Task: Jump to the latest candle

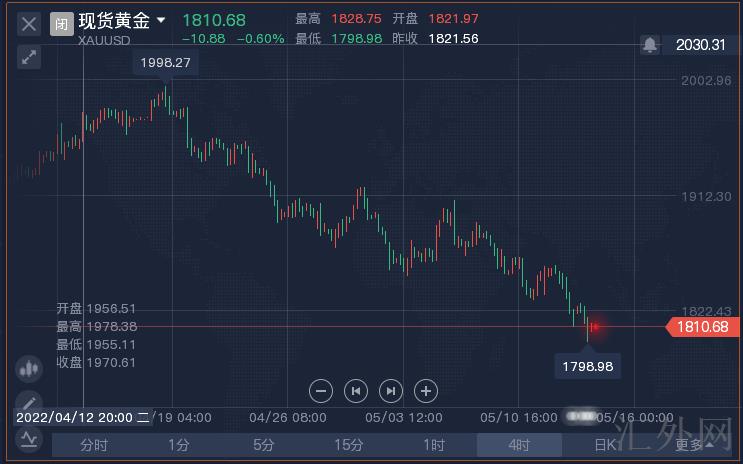Action: [391, 391]
